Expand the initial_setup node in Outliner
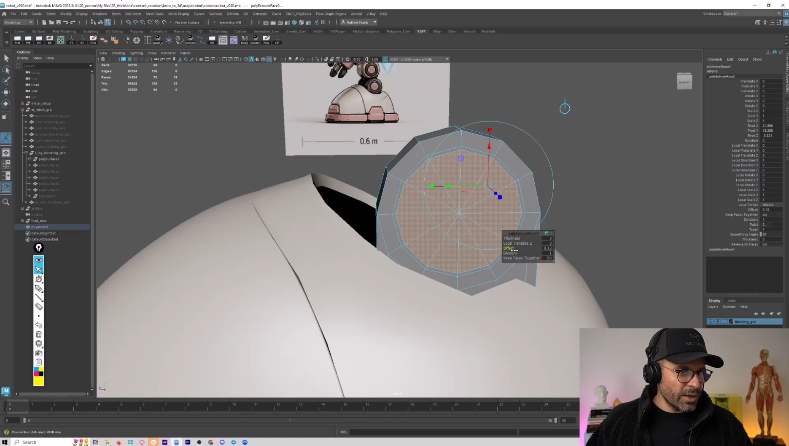The image size is (789, 446). click(x=23, y=103)
